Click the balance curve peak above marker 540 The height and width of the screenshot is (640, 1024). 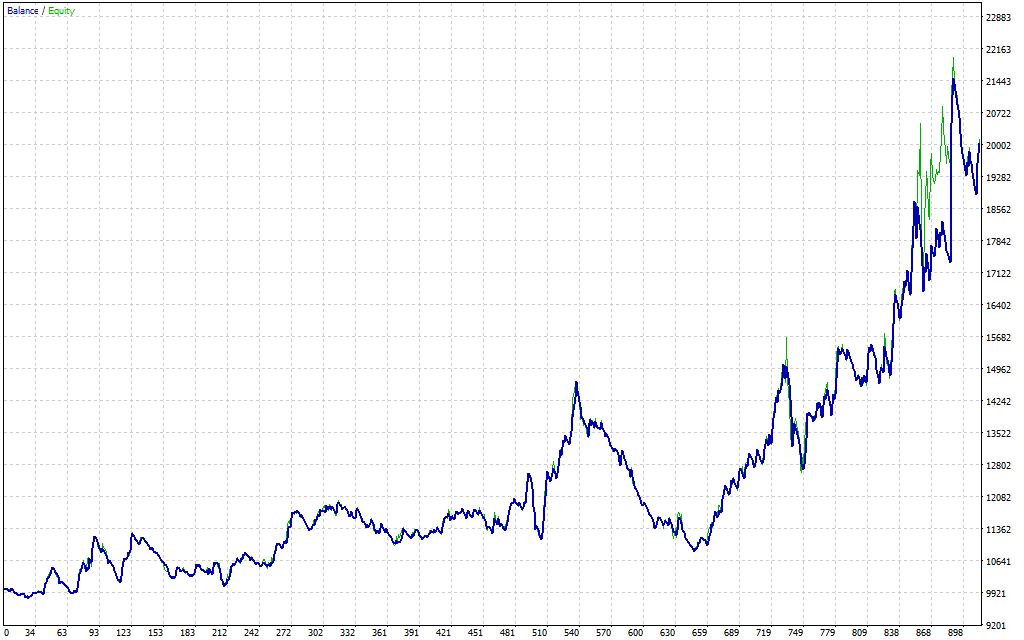tap(576, 382)
